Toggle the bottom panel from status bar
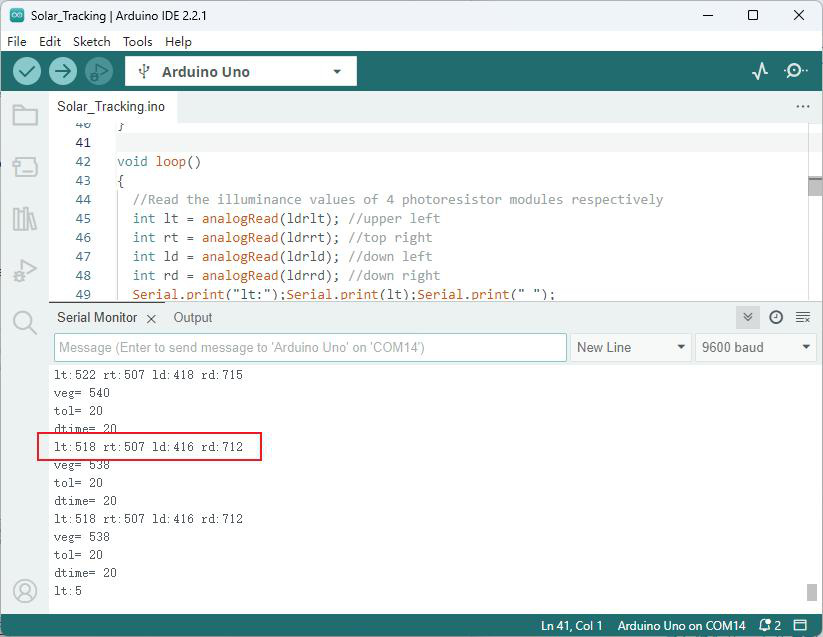This screenshot has height=637, width=823. [x=800, y=625]
